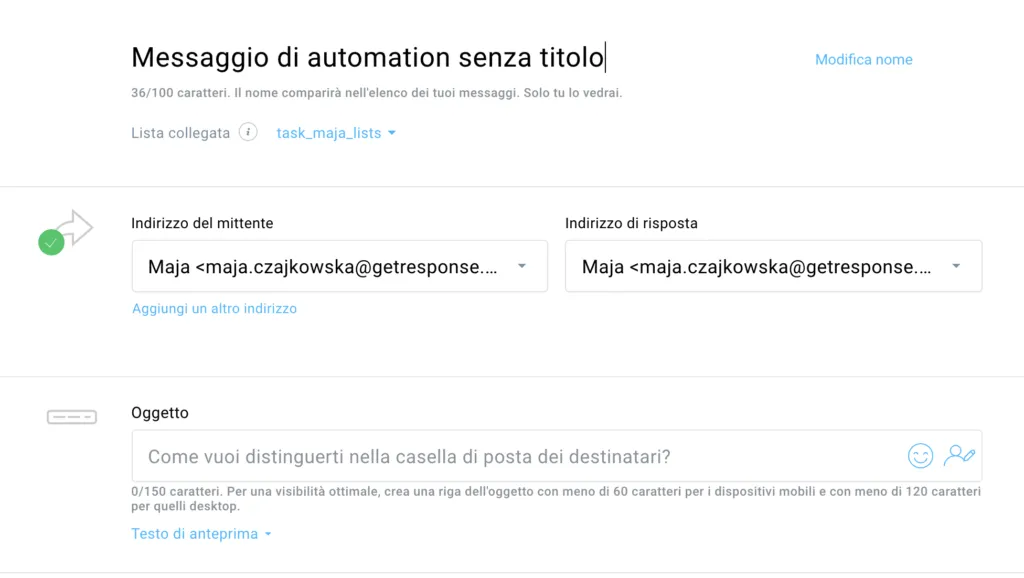1024x578 pixels.
Task: Open the Indirizzo del mittente address dropdown
Action: (x=340, y=266)
